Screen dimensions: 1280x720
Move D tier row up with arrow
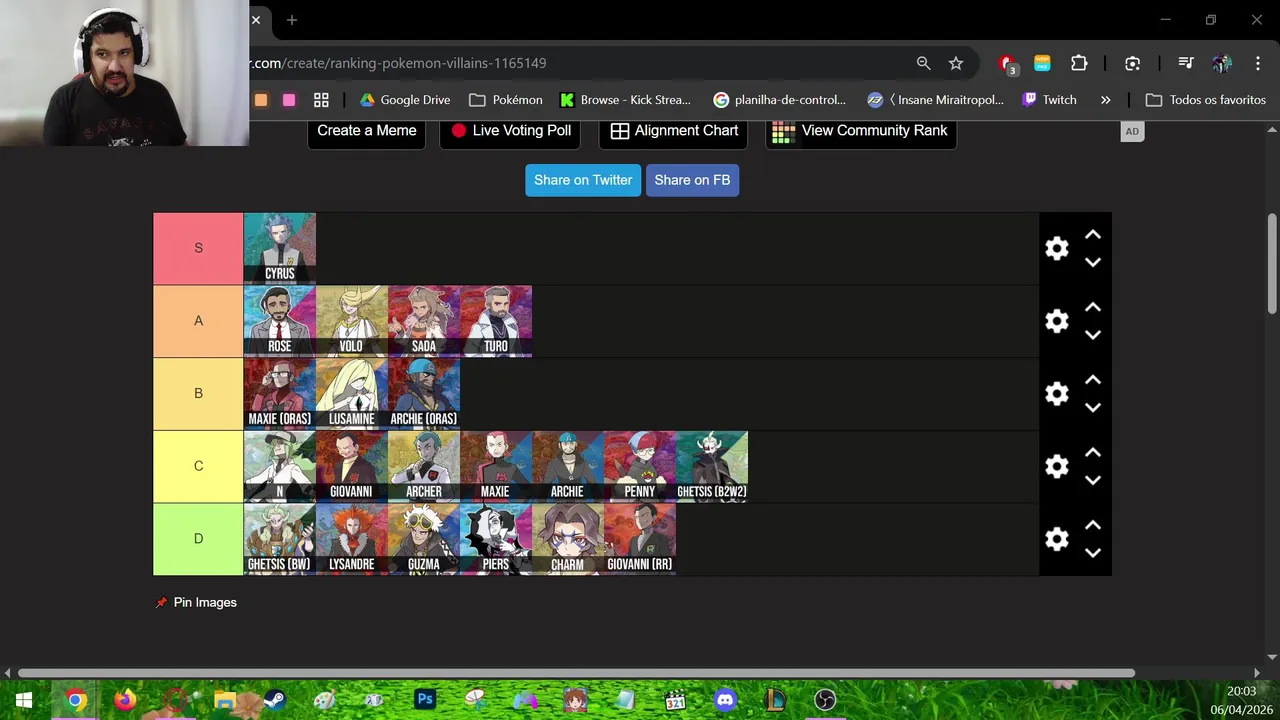pos(1093,526)
